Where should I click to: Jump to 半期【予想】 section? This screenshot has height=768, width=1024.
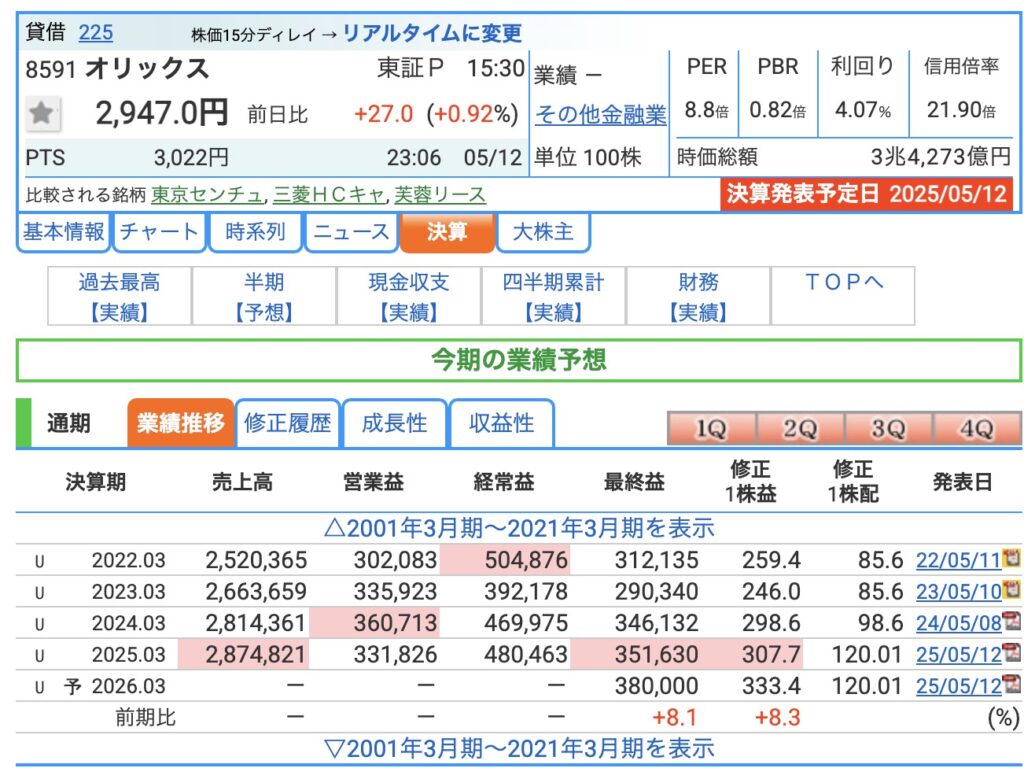(264, 296)
